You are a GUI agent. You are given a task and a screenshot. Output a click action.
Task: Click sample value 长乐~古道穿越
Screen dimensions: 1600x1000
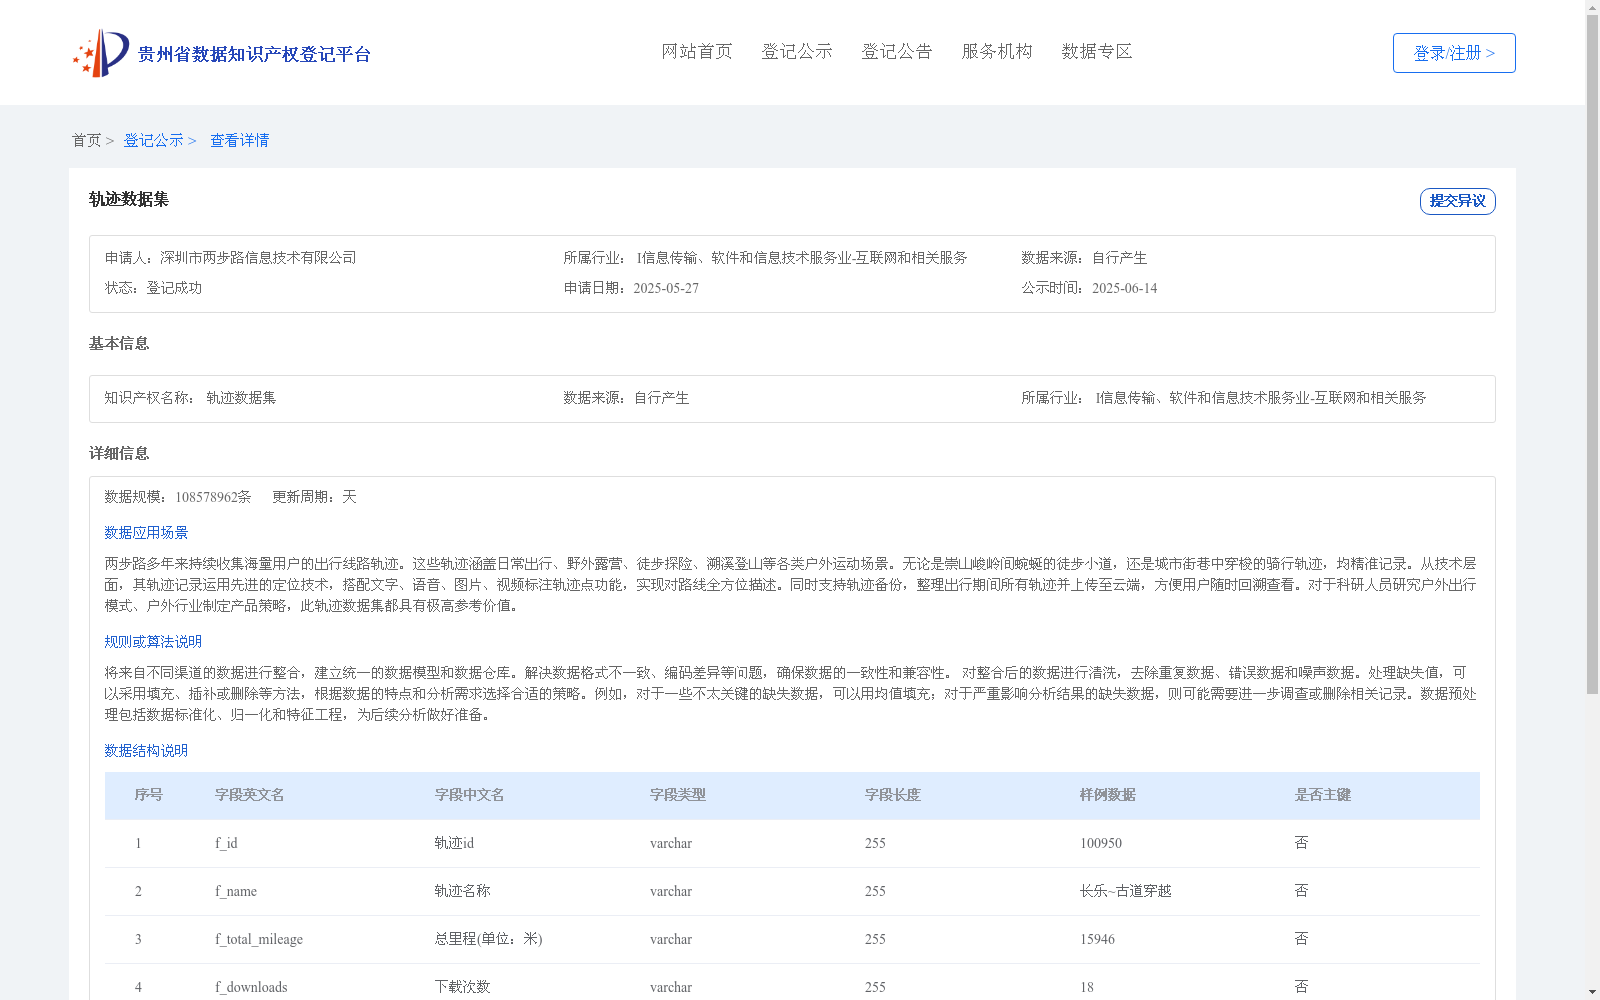tap(1126, 891)
